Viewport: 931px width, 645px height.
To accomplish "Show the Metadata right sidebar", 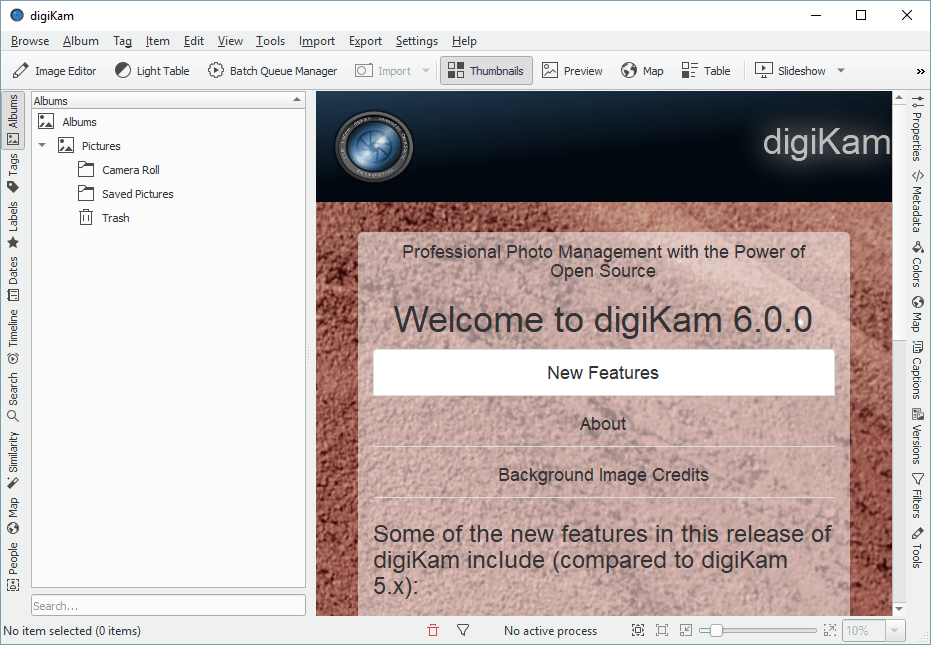I will (917, 201).
